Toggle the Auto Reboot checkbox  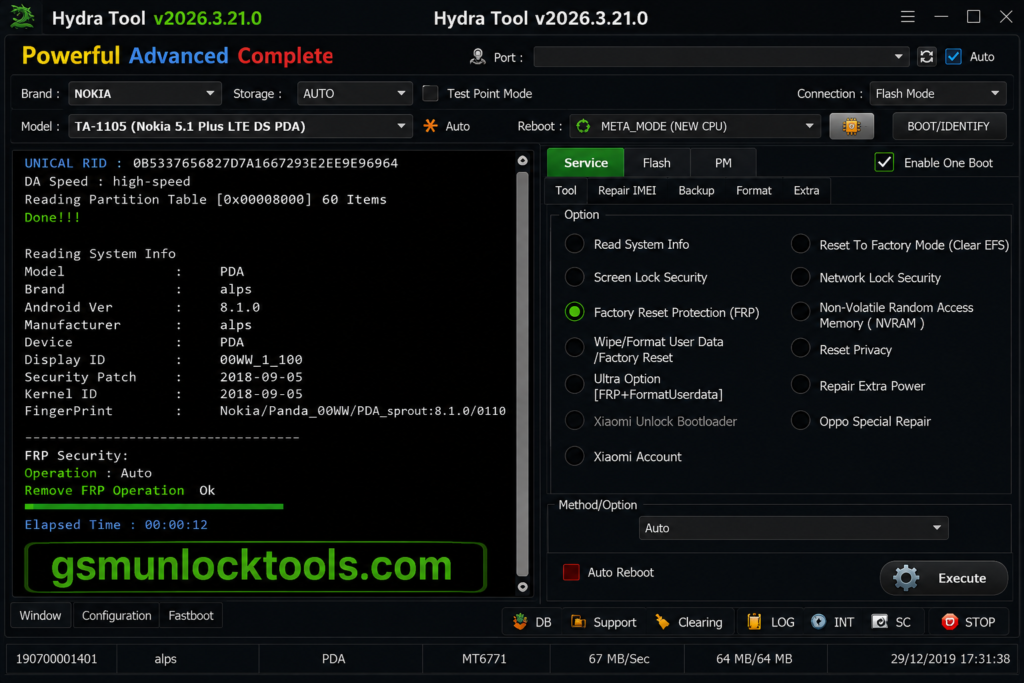(571, 572)
